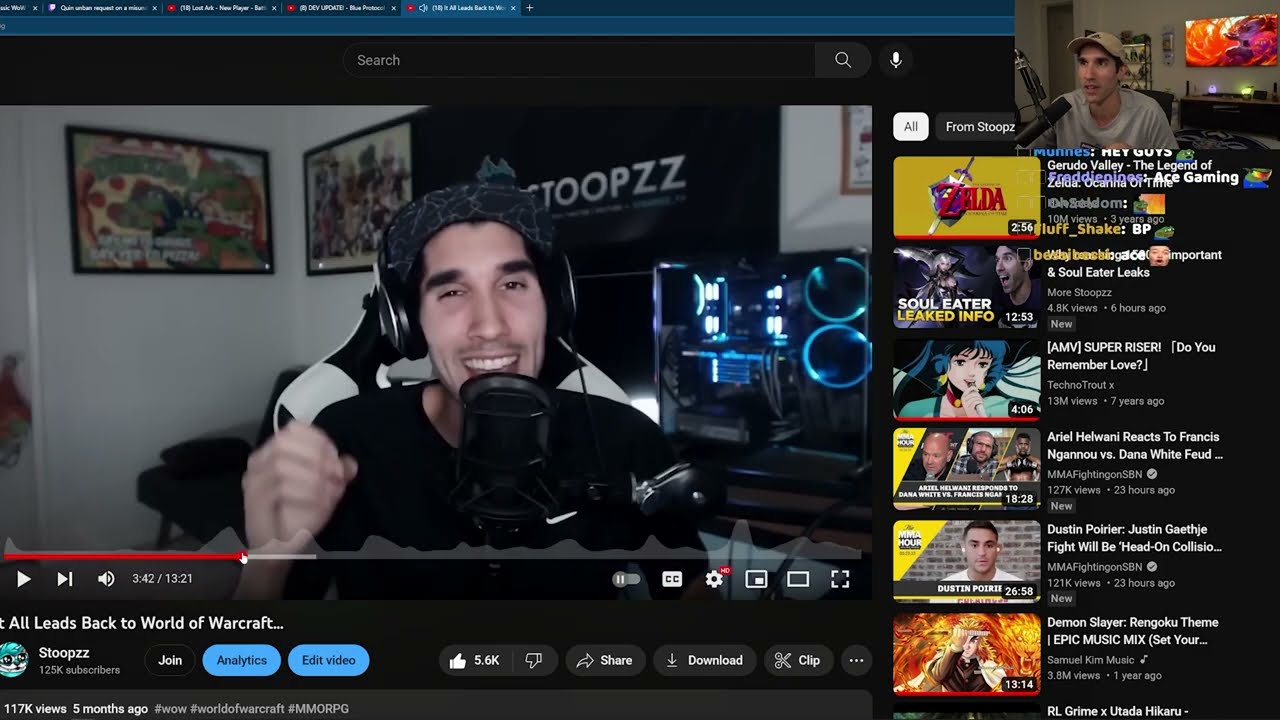Image resolution: width=1280 pixels, height=720 pixels.
Task: Open more actions three-dot menu
Action: [x=856, y=660]
